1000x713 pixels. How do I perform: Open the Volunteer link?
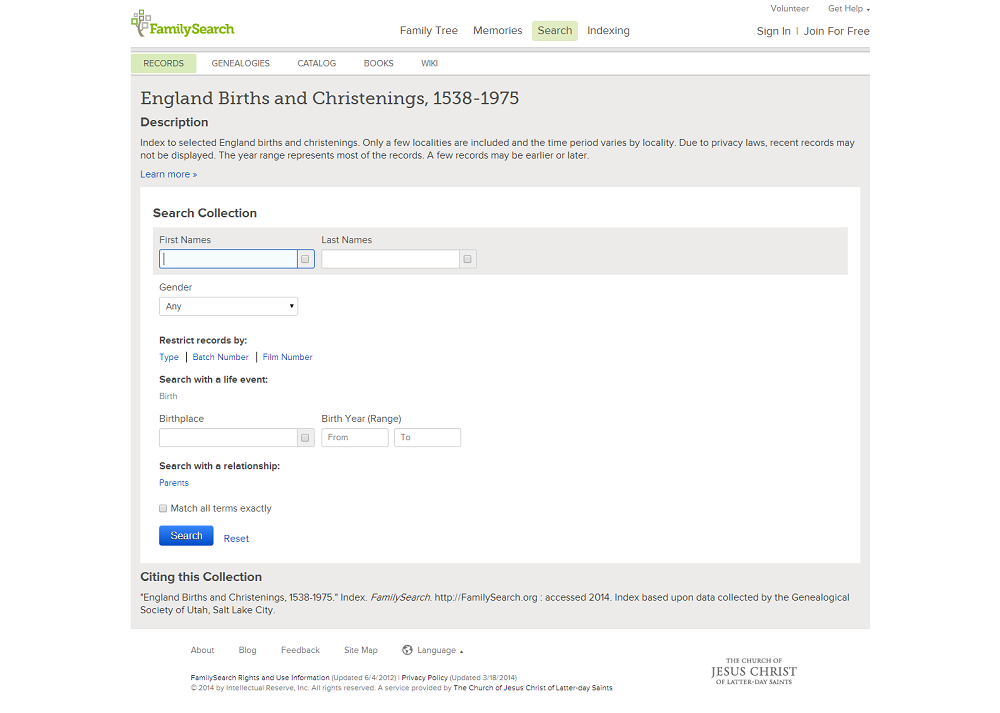point(790,9)
